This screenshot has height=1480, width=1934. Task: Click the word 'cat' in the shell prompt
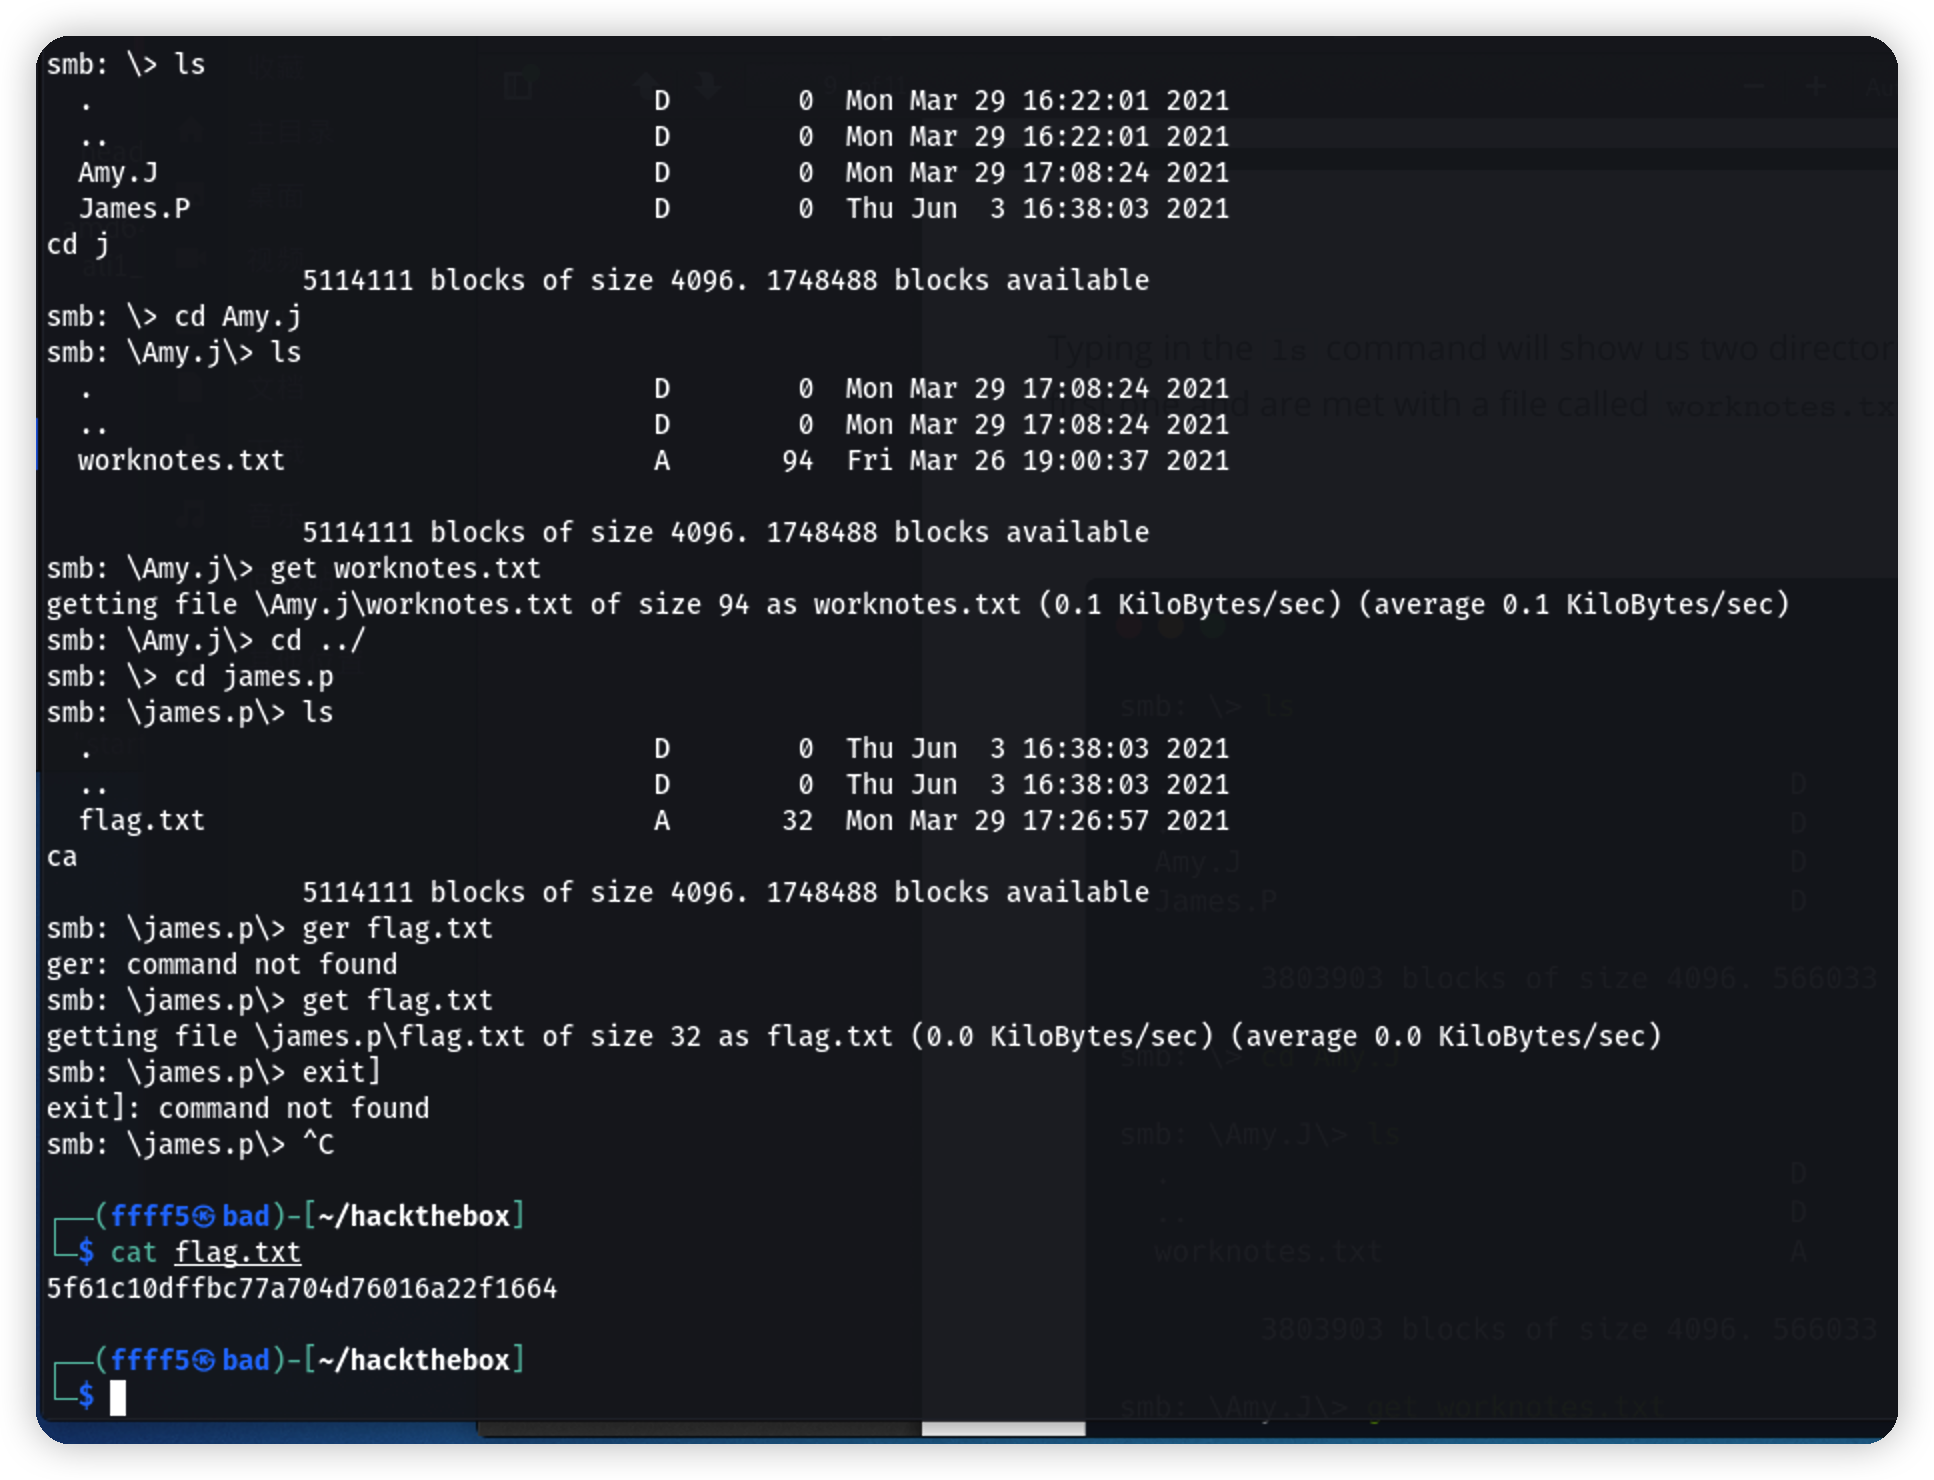point(134,1253)
